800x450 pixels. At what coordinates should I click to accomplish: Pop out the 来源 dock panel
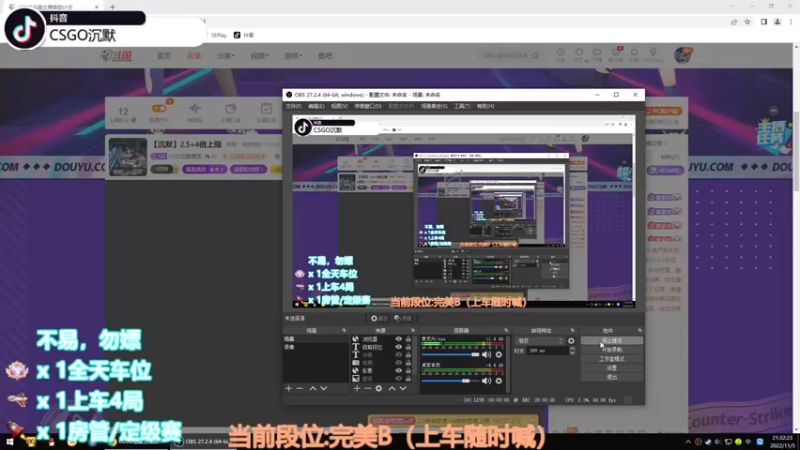click(413, 331)
